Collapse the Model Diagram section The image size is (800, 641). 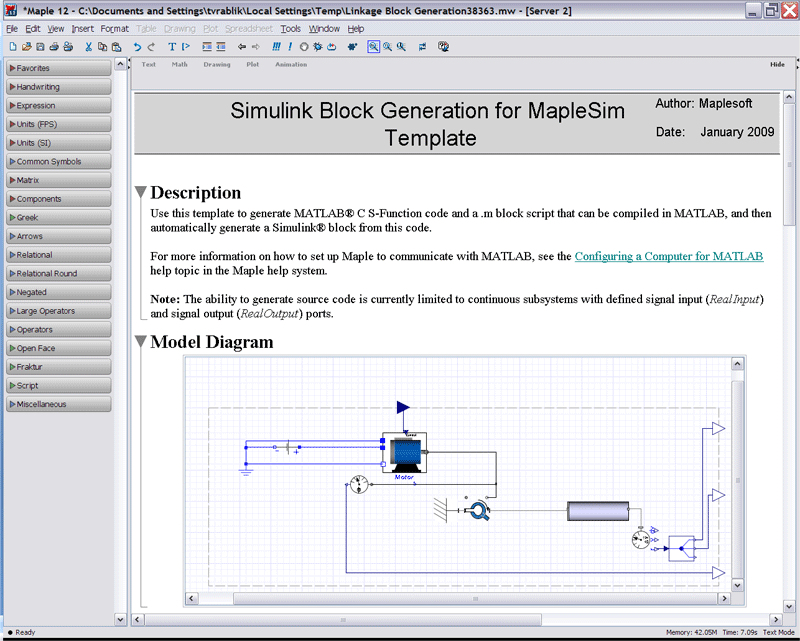[141, 343]
